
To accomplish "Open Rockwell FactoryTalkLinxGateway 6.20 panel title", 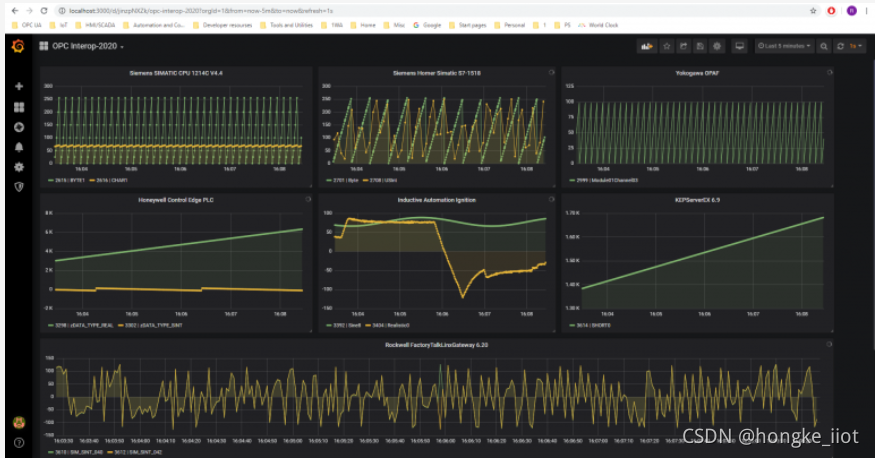I will point(436,345).
